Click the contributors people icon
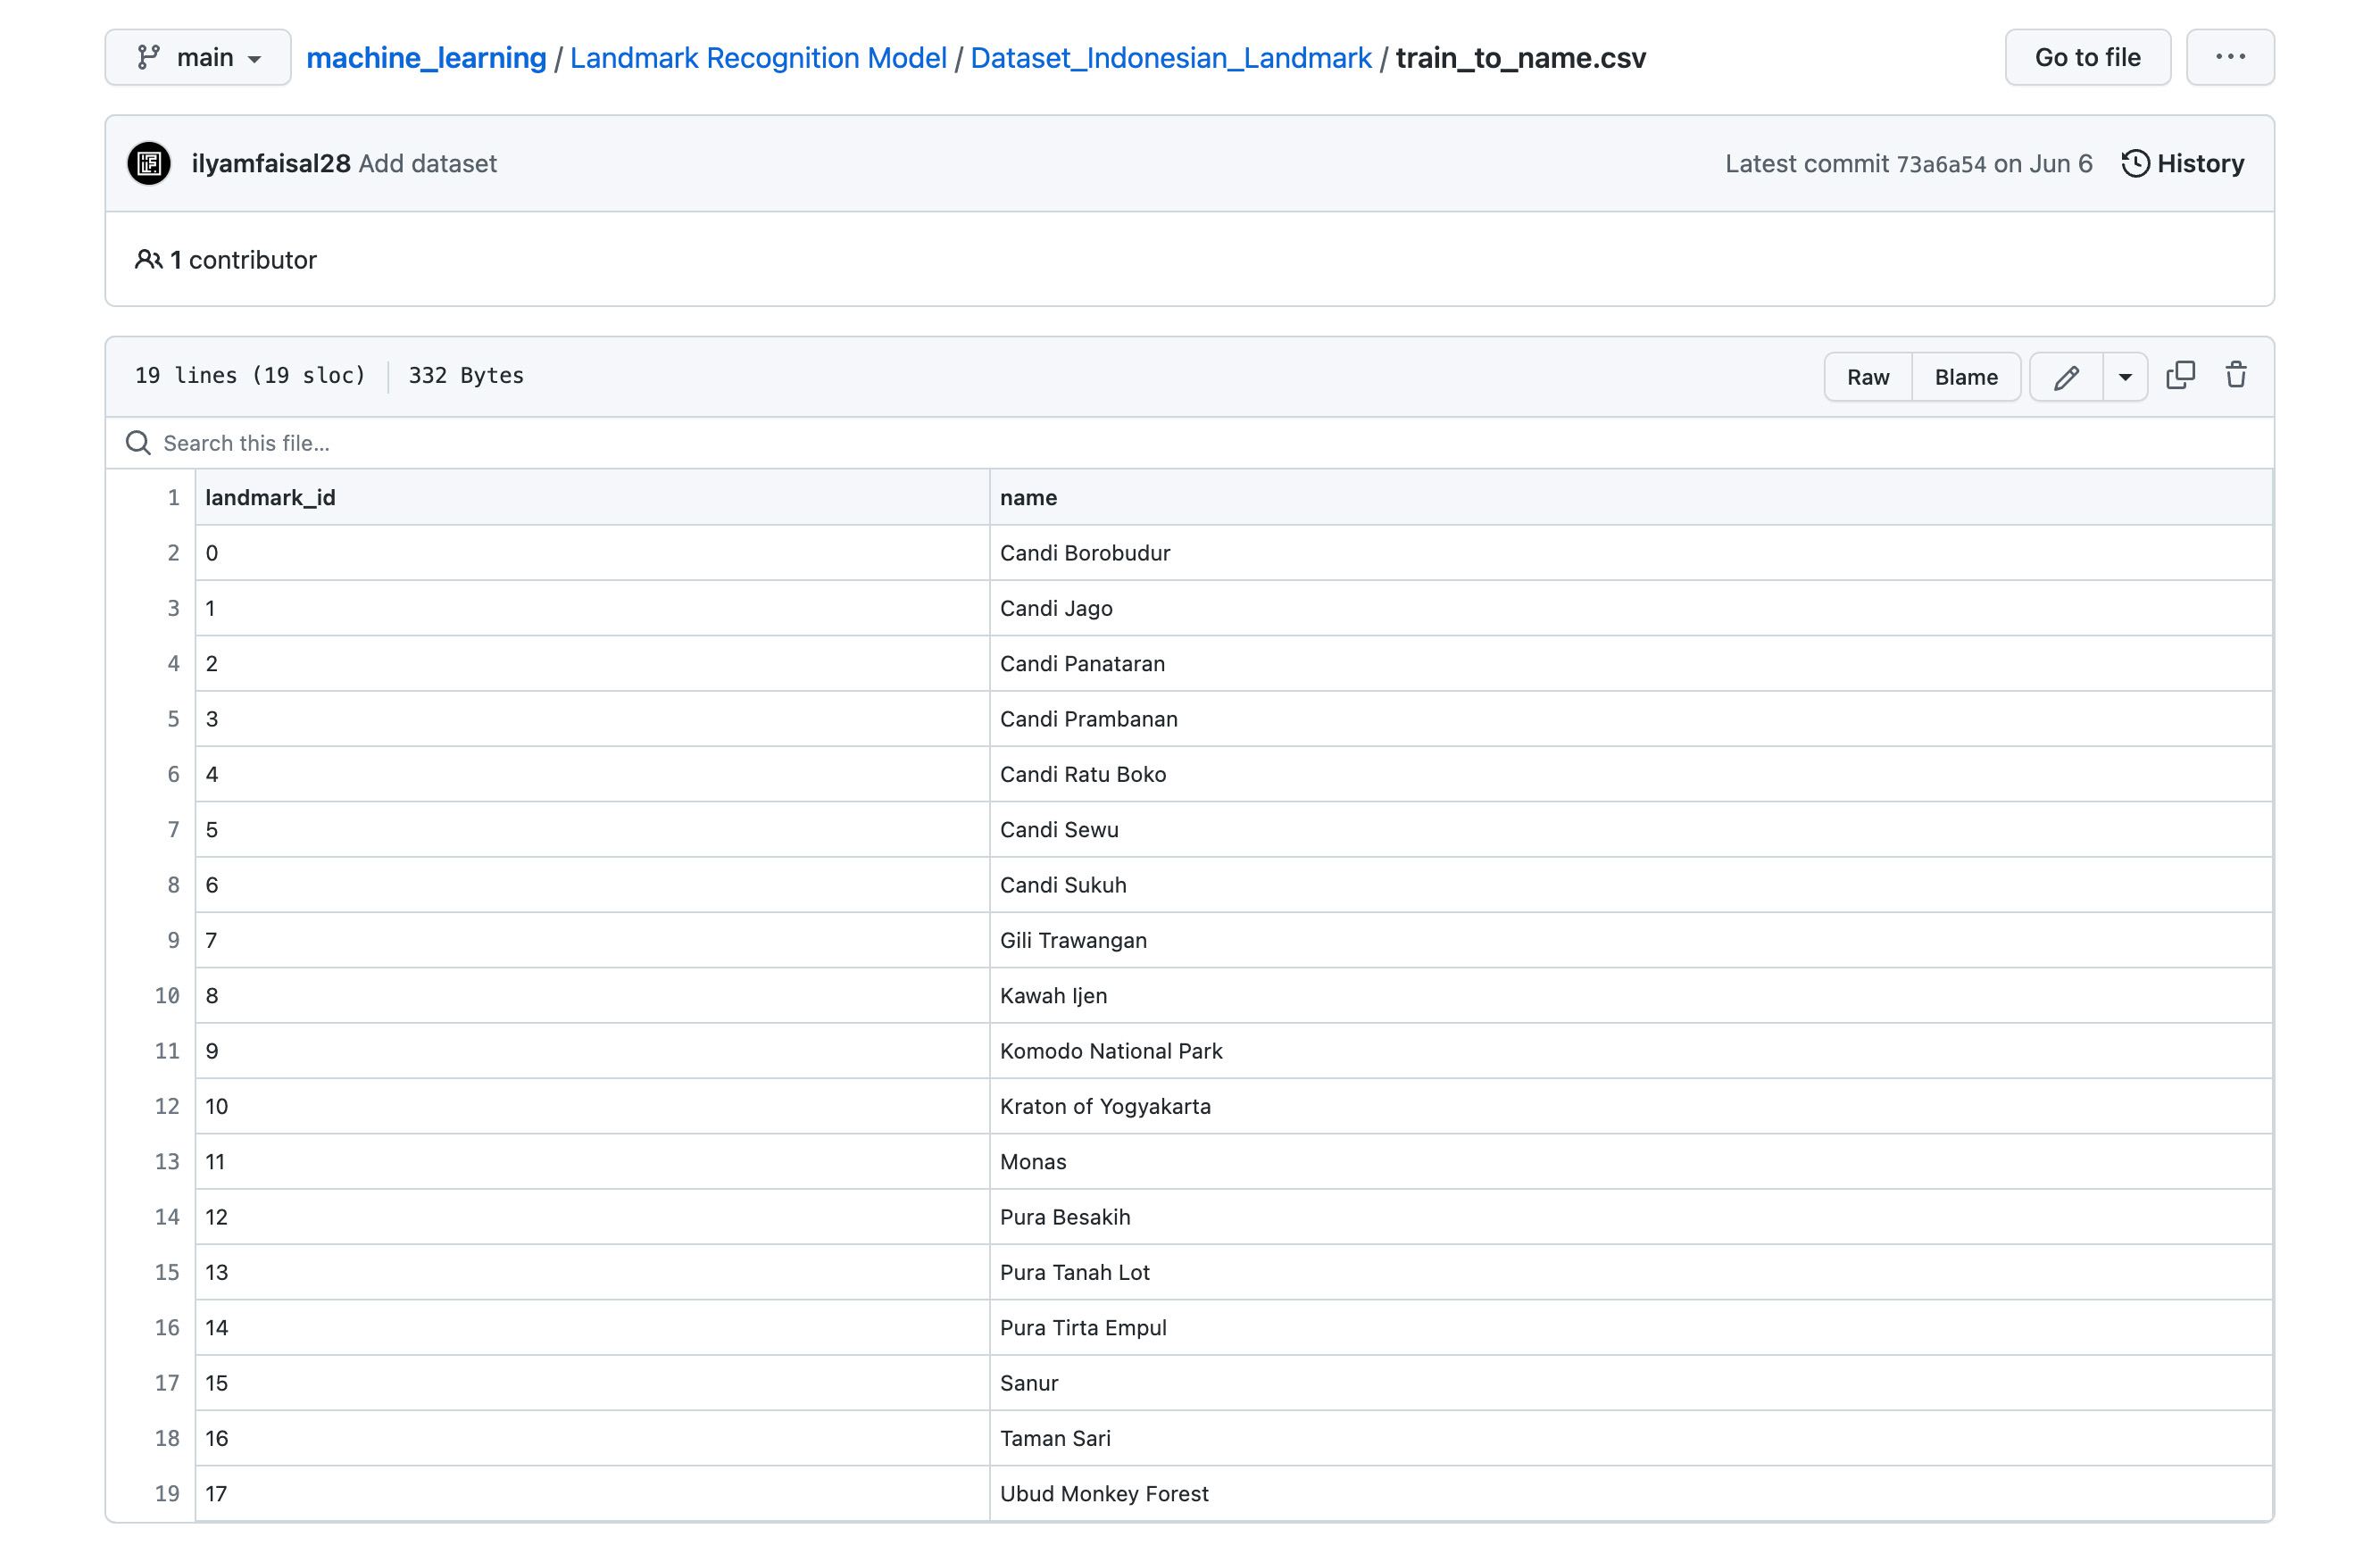Image resolution: width=2380 pixels, height=1562 pixels. [148, 260]
